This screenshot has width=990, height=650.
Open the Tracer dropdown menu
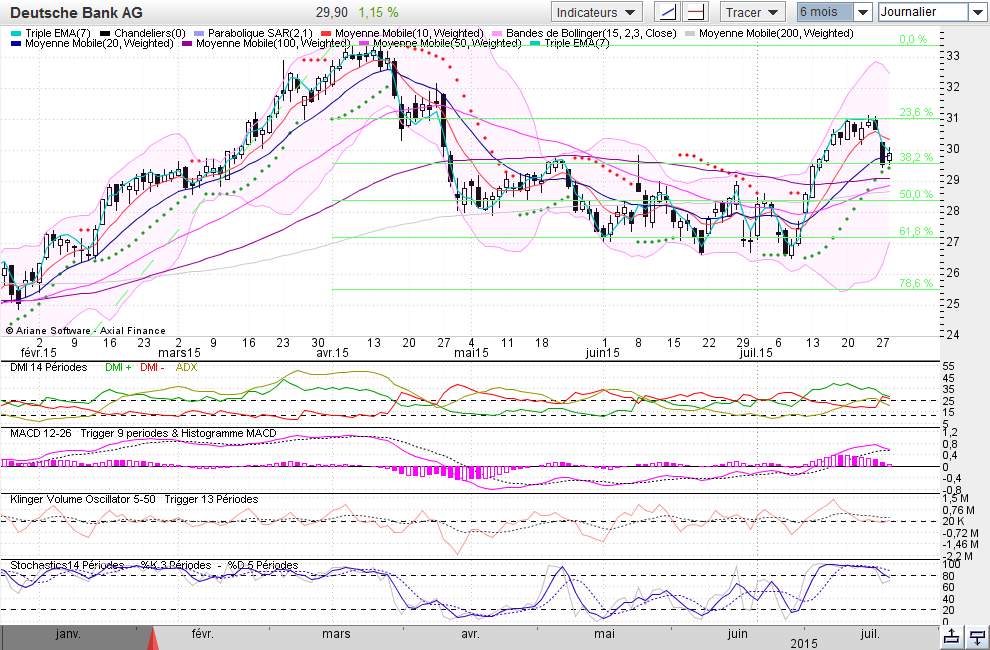[752, 12]
